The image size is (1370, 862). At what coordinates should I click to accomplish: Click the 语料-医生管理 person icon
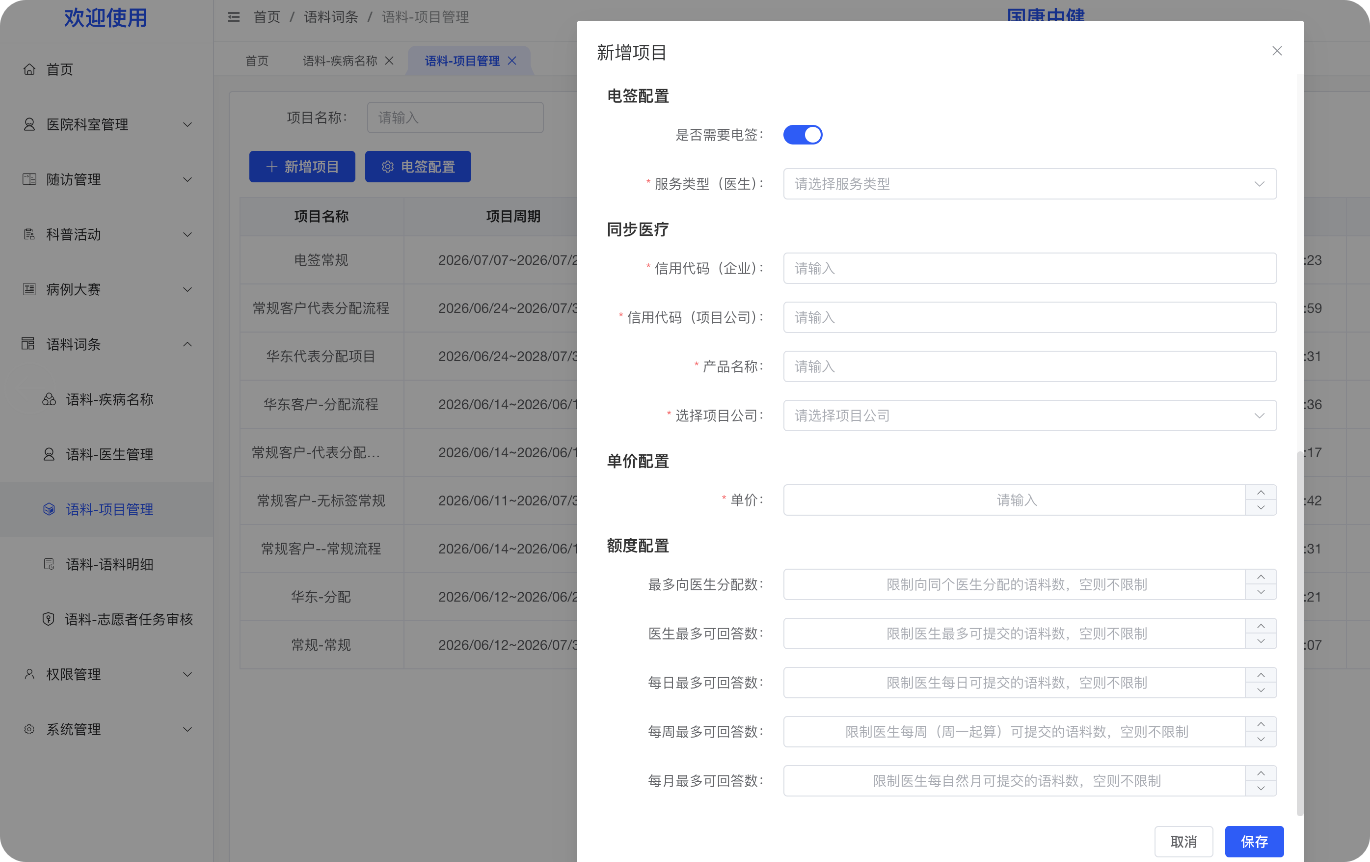pyautogui.click(x=49, y=455)
